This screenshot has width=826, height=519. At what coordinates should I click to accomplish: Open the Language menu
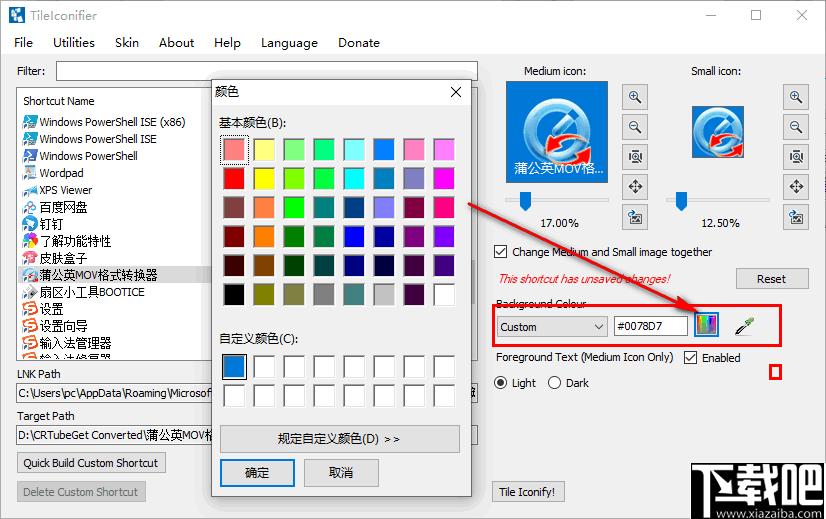[289, 43]
